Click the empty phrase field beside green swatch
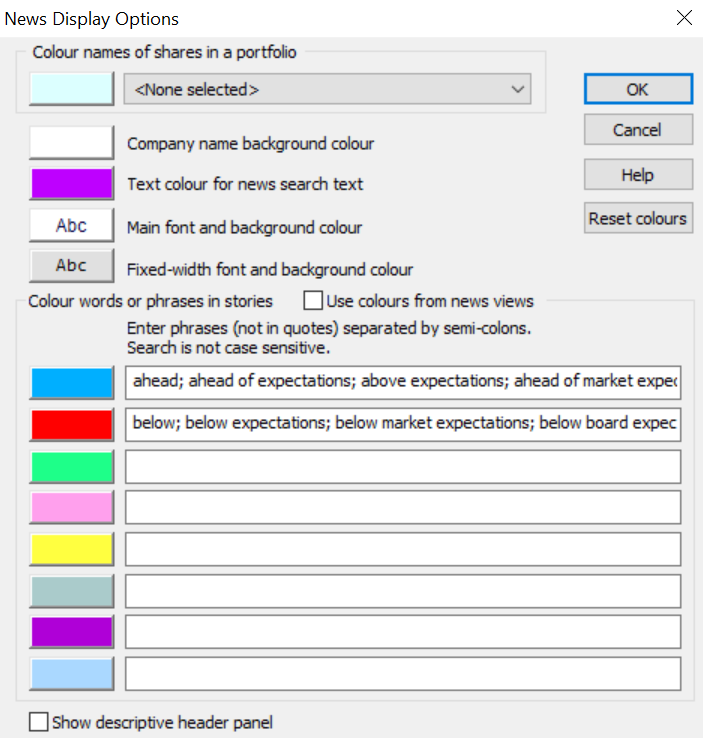 click(403, 466)
